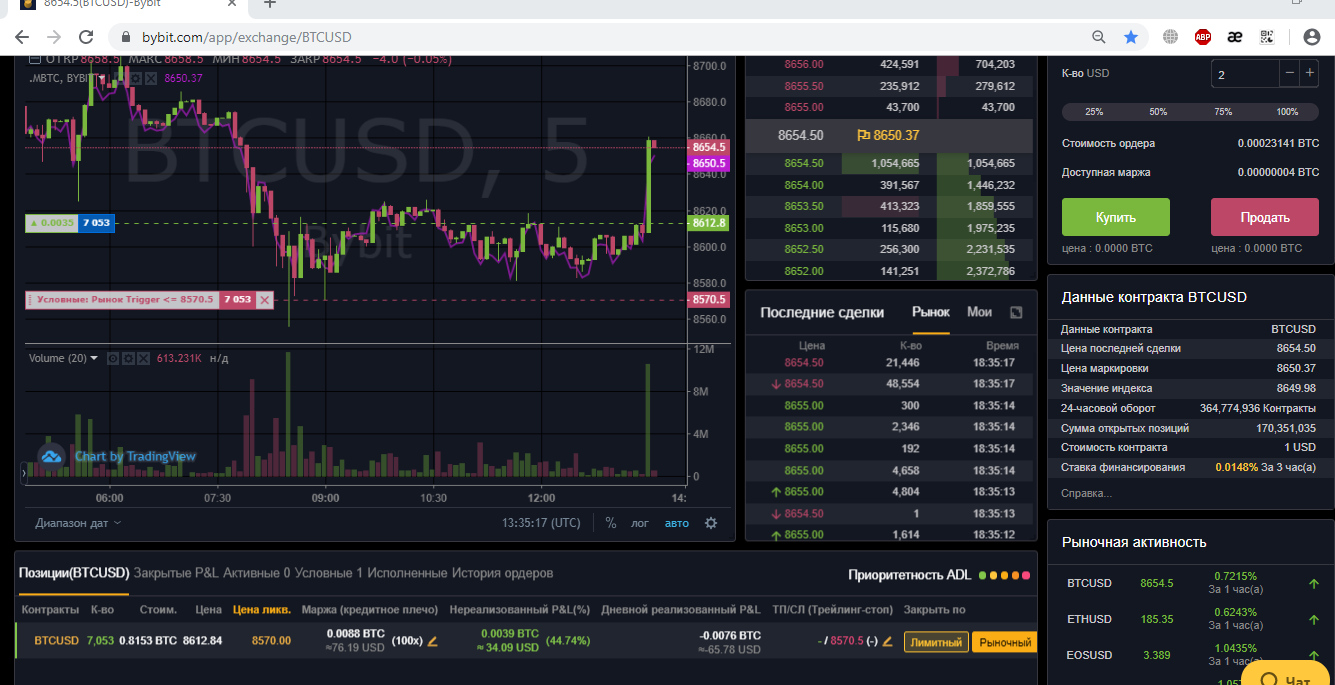Open the Закрытые P&L tab
The width and height of the screenshot is (1335, 685).
(176, 573)
